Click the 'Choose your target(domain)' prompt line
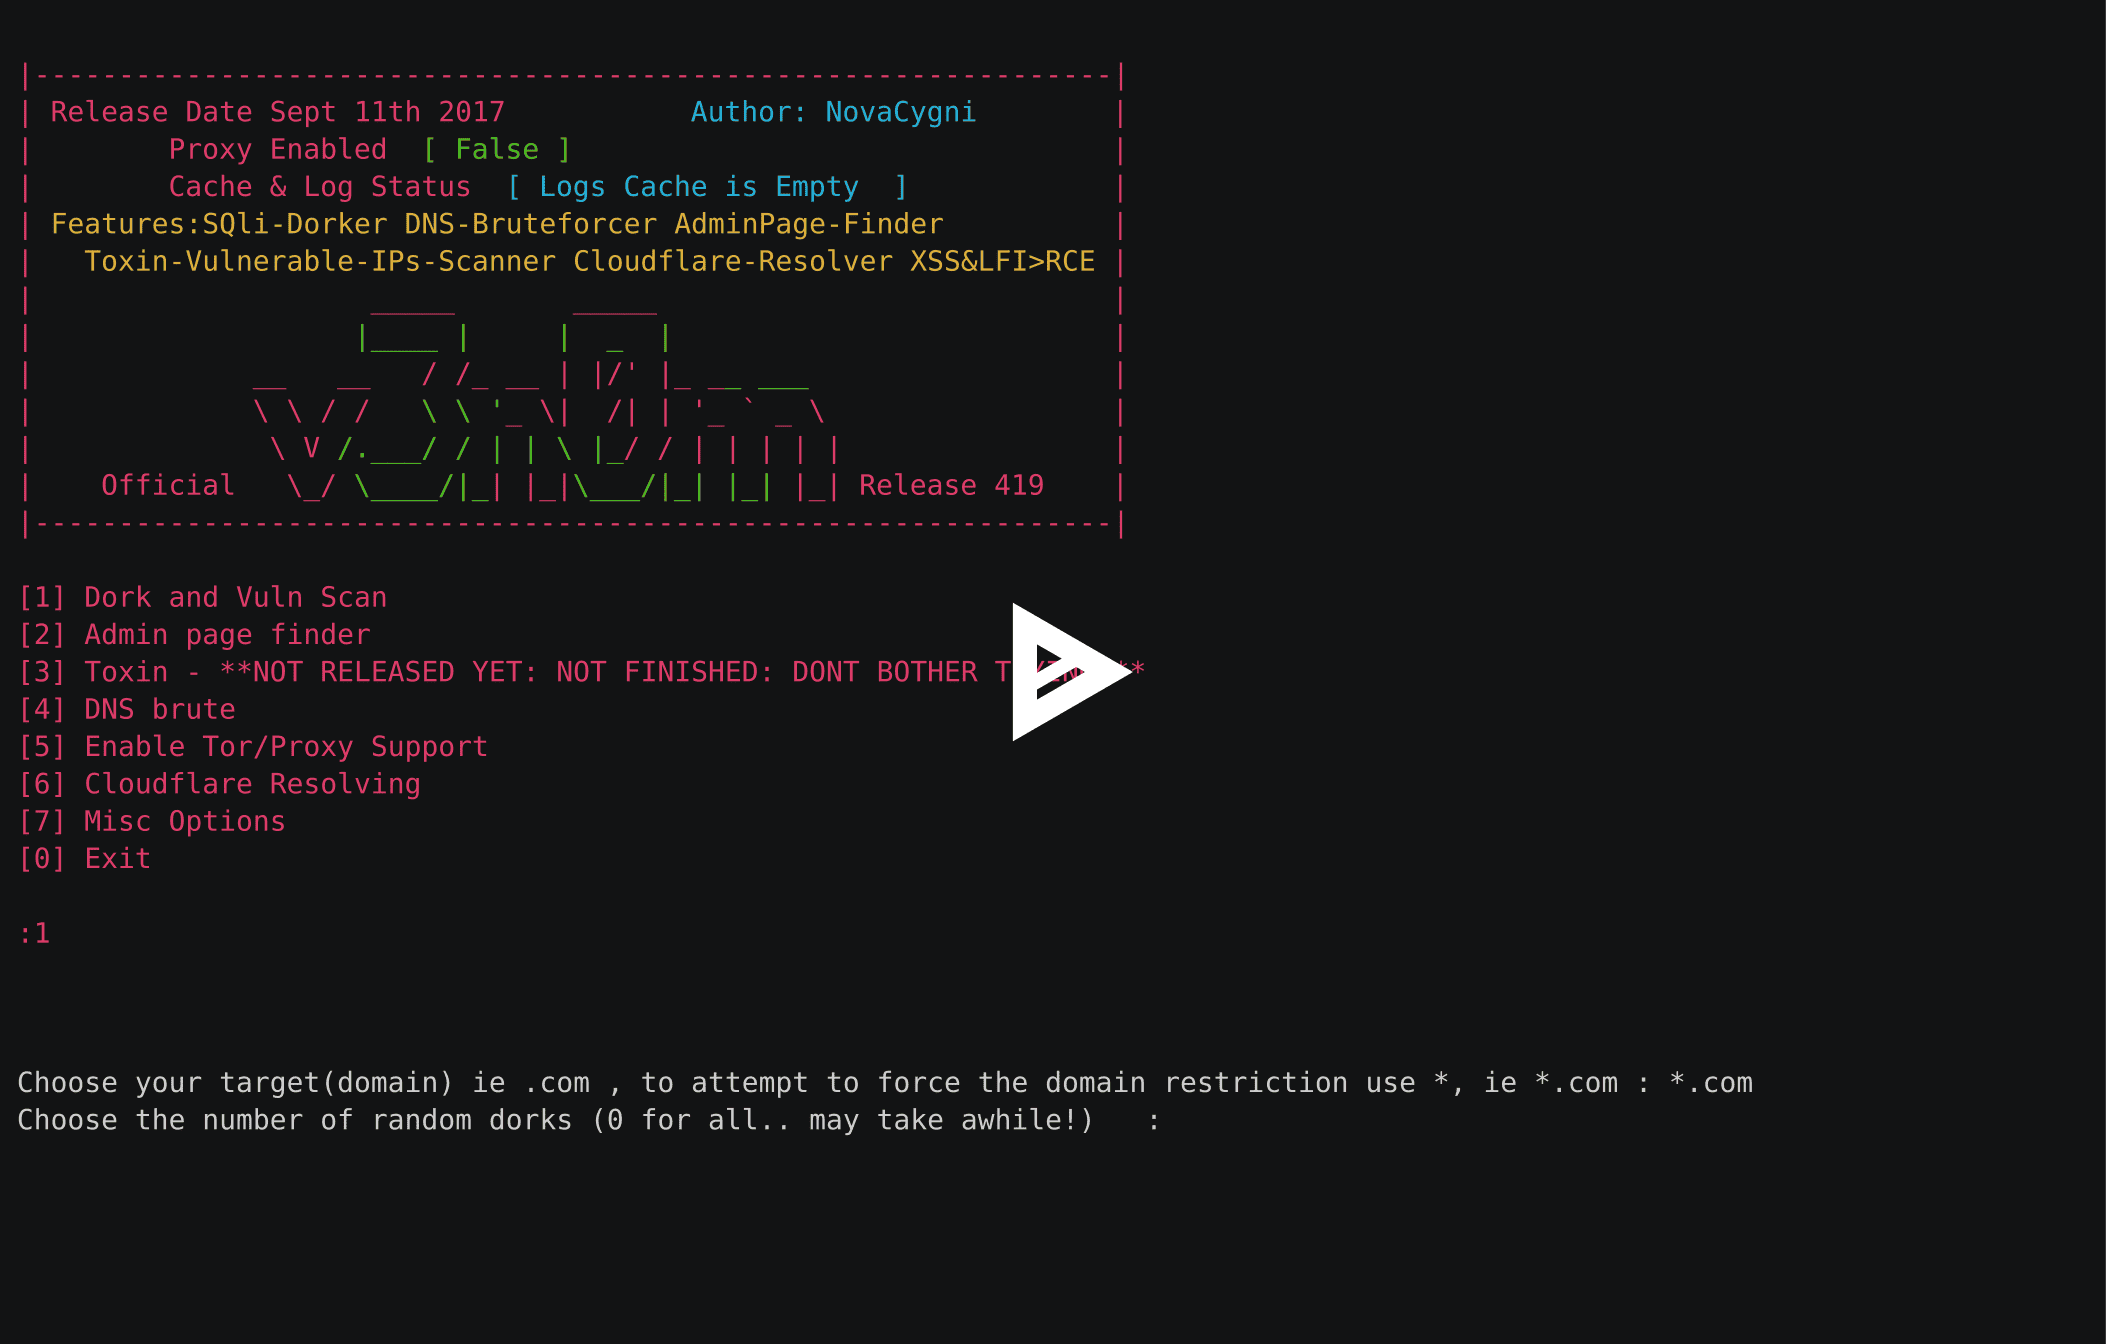Viewport: 2106px width, 1344px height. (x=885, y=1084)
